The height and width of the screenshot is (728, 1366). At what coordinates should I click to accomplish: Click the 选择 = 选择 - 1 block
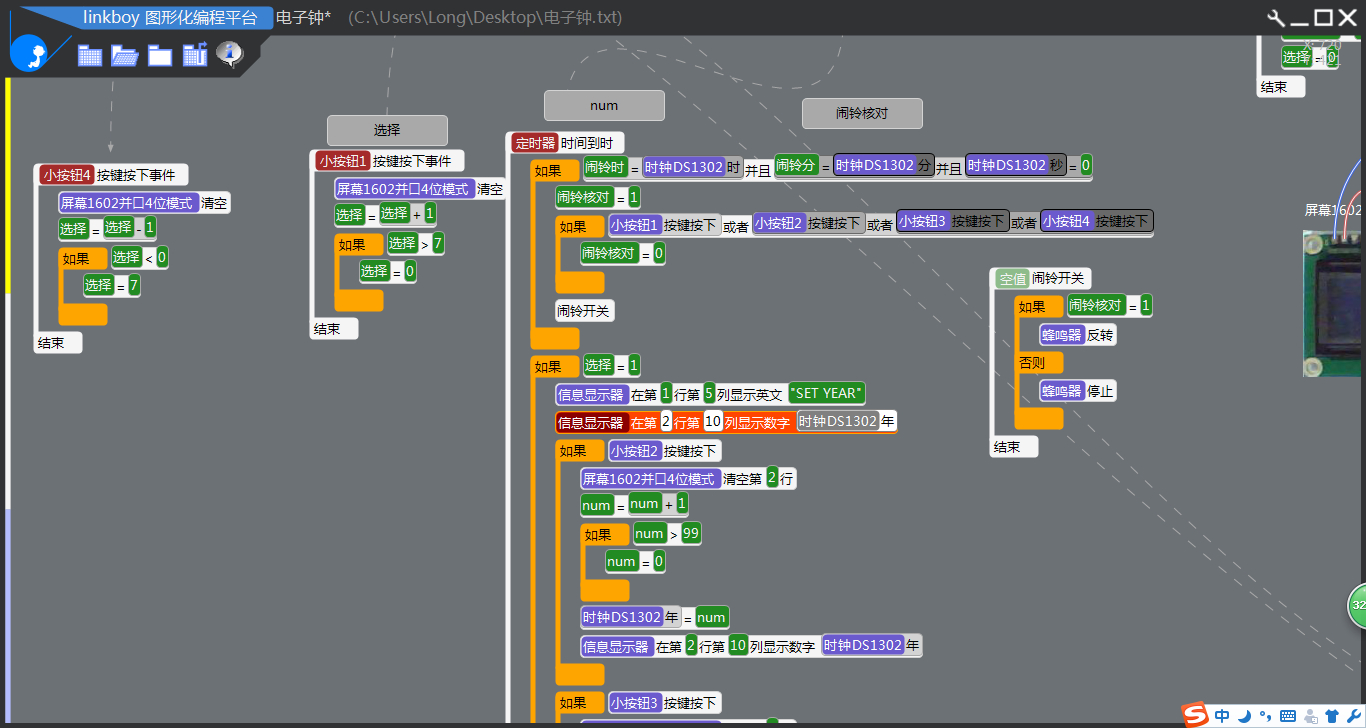tap(108, 228)
